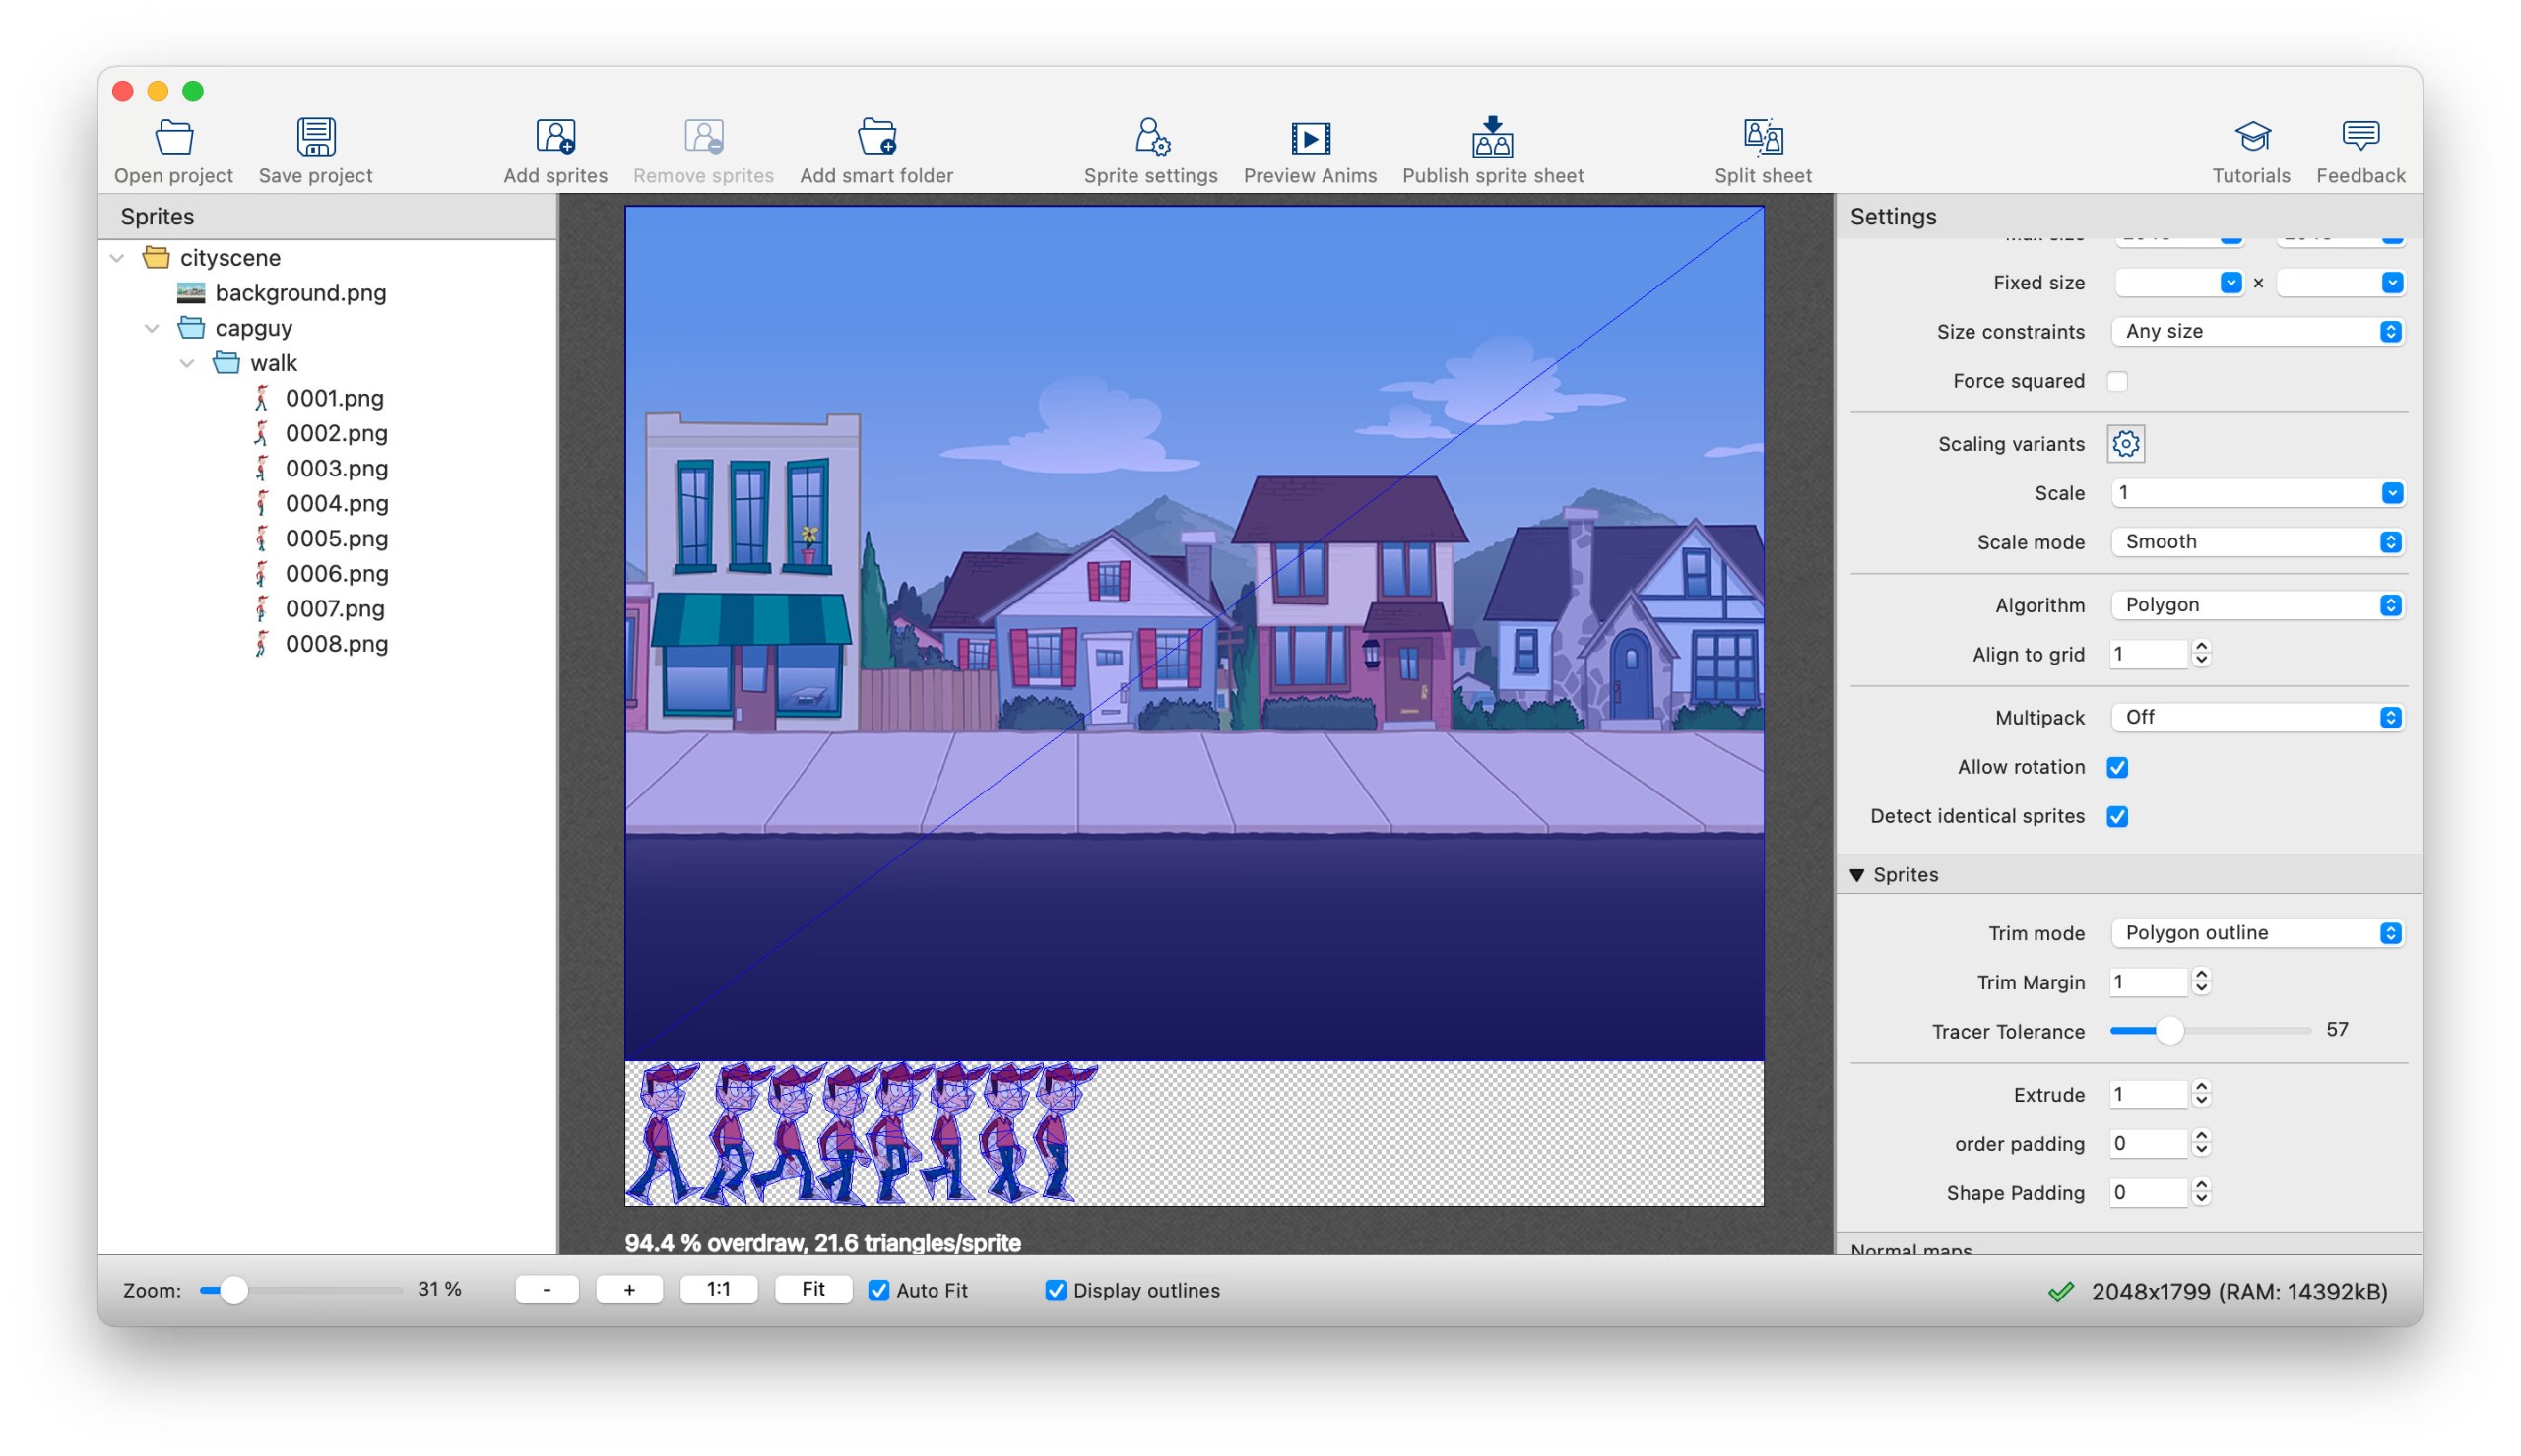2521x1456 pixels.
Task: Disable the Allow rotation checkbox
Action: click(x=2117, y=767)
